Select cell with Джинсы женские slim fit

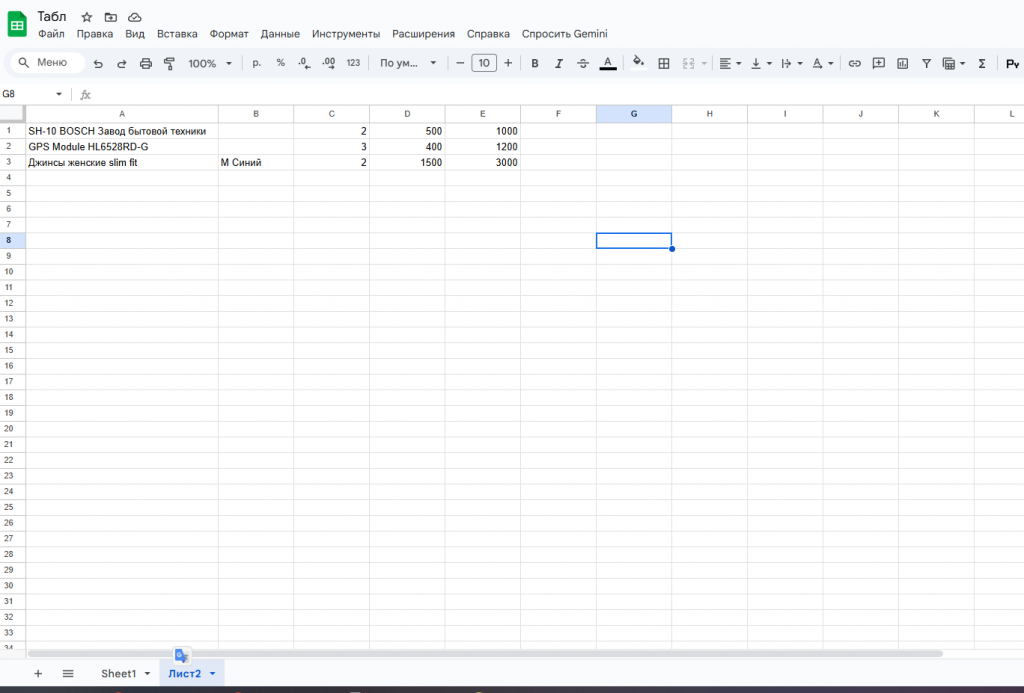(x=121, y=163)
